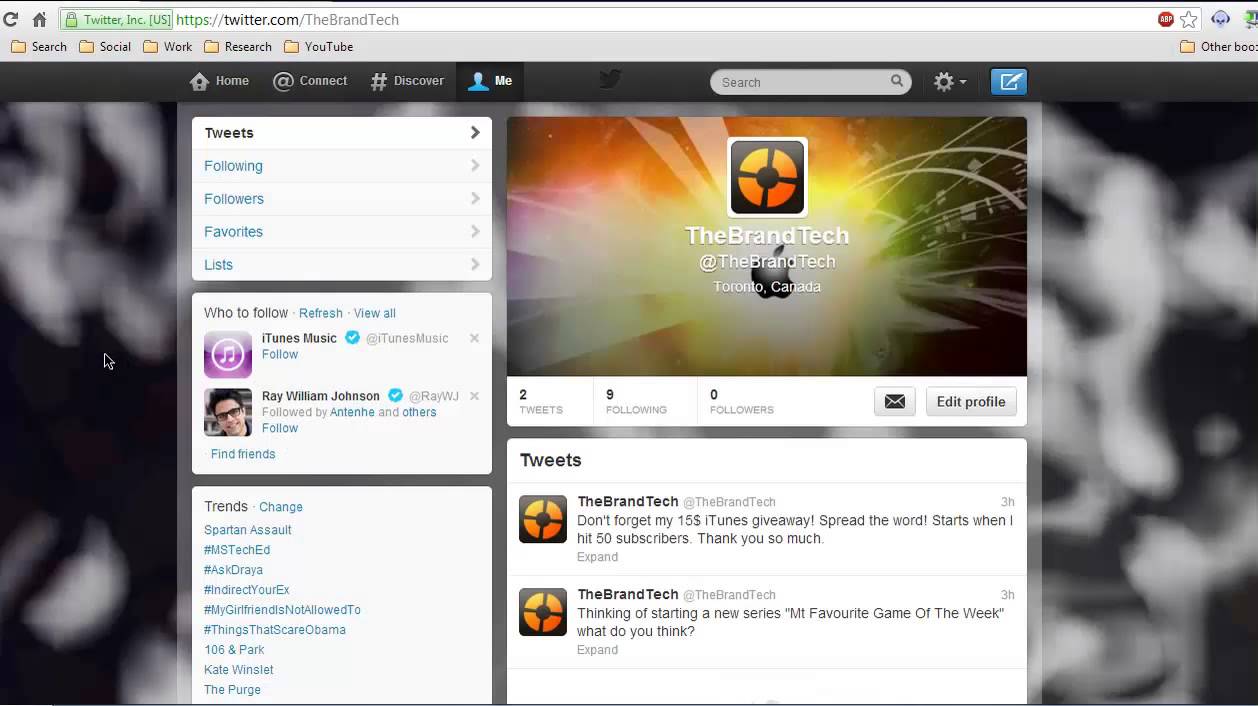Viewport: 1258px width, 706px height.
Task: Click the chevron next to Following
Action: pos(475,165)
